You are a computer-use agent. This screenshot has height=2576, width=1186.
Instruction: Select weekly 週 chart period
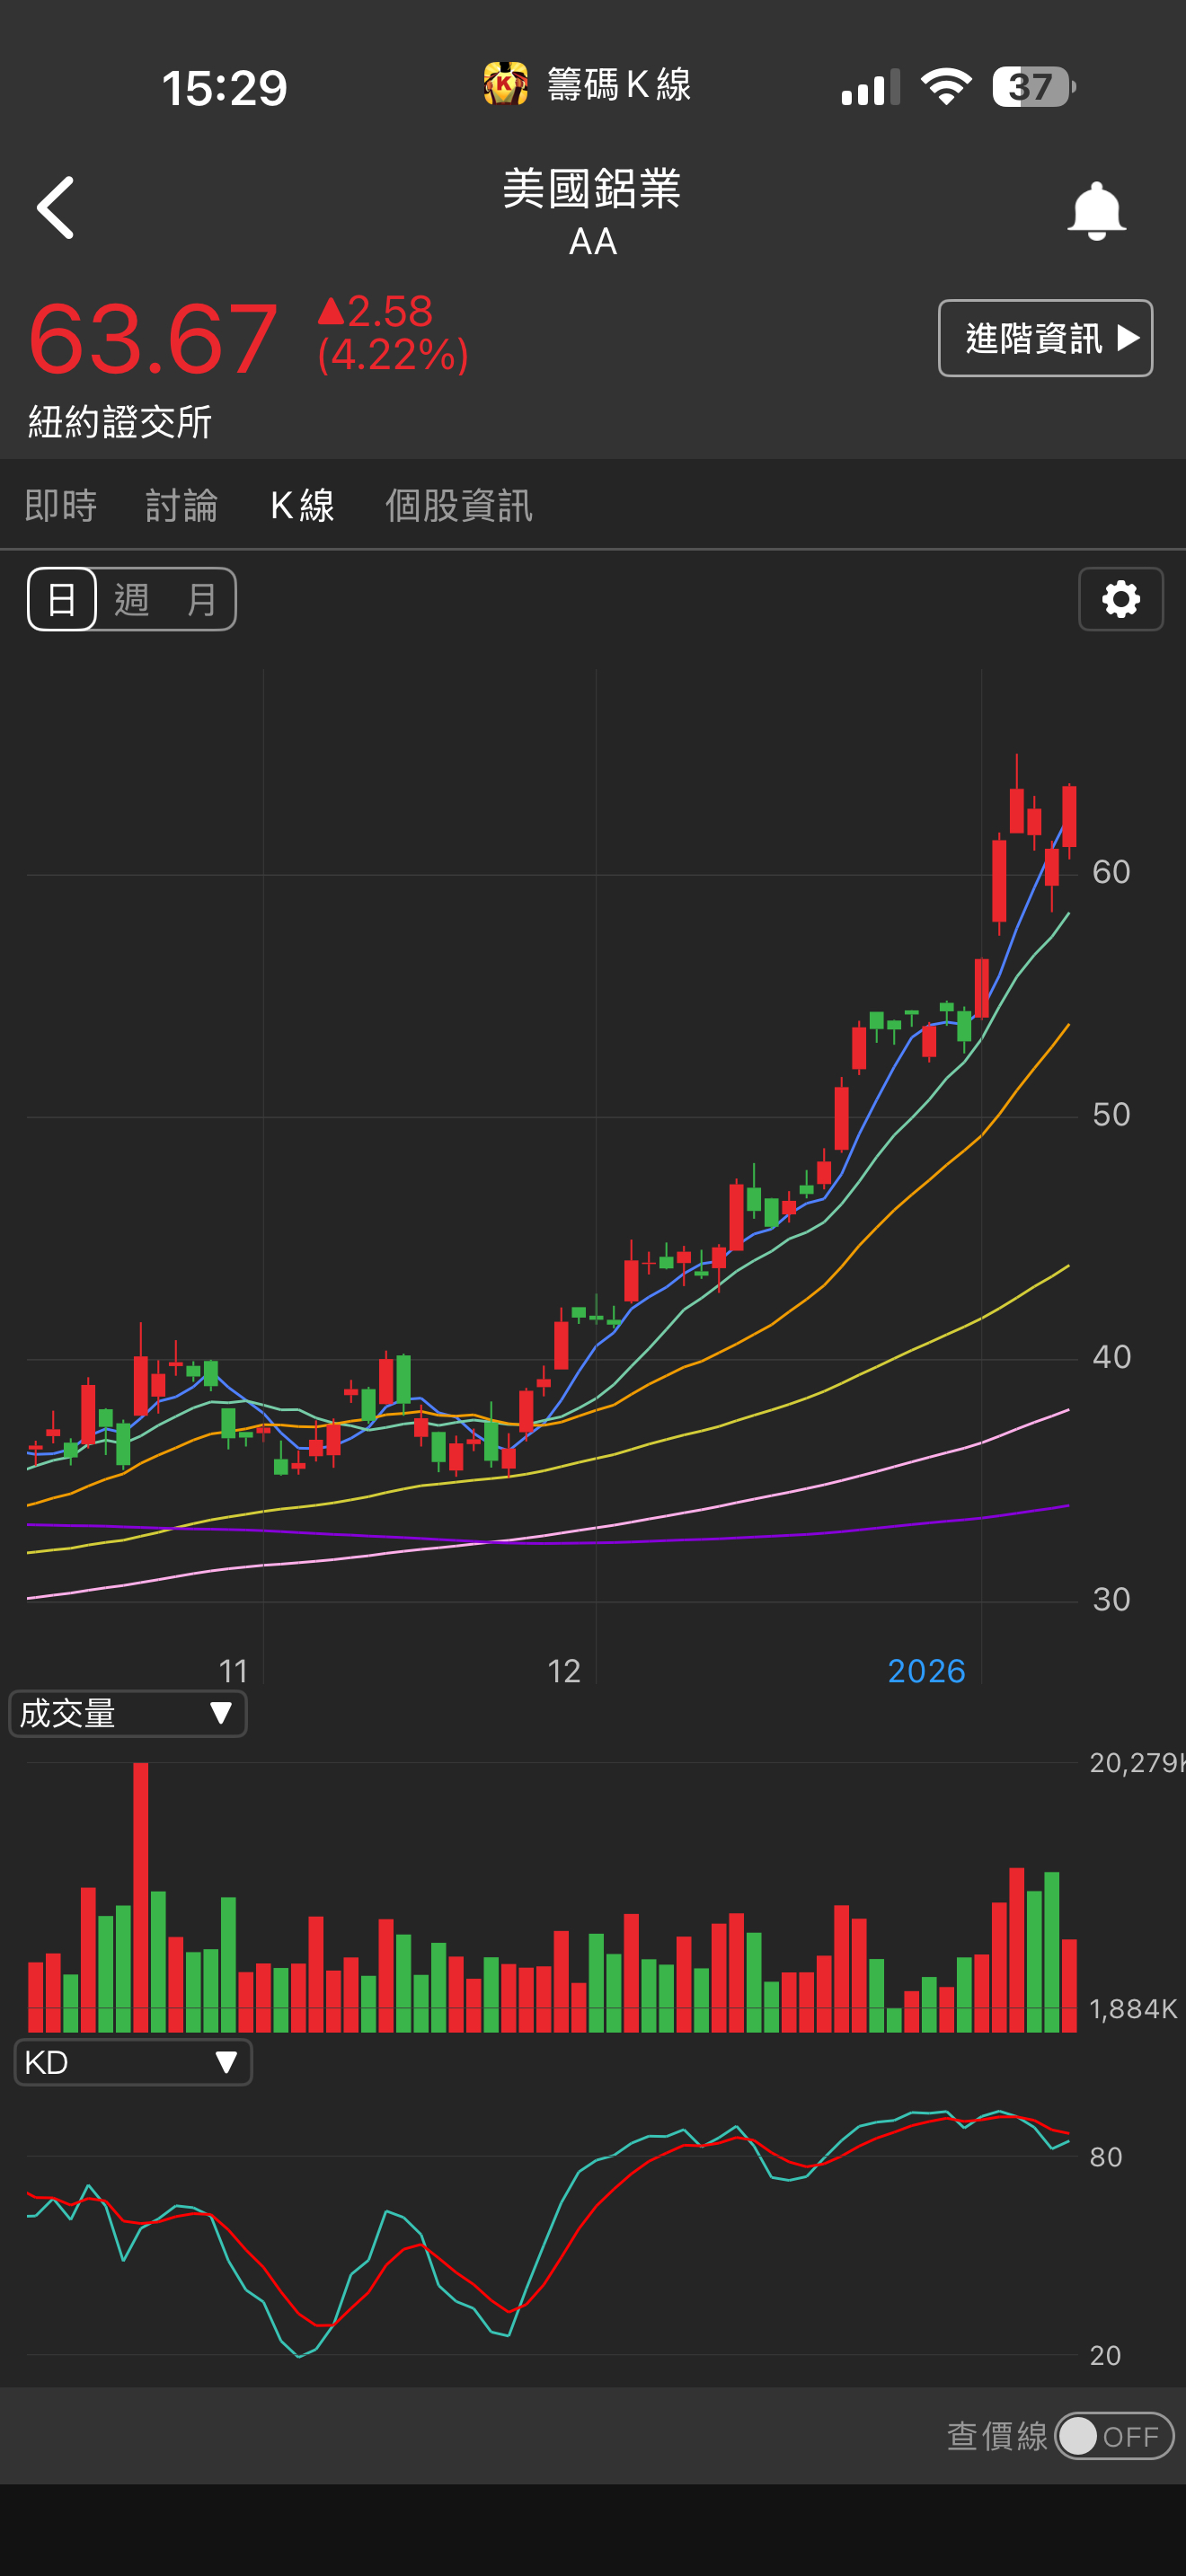132,599
